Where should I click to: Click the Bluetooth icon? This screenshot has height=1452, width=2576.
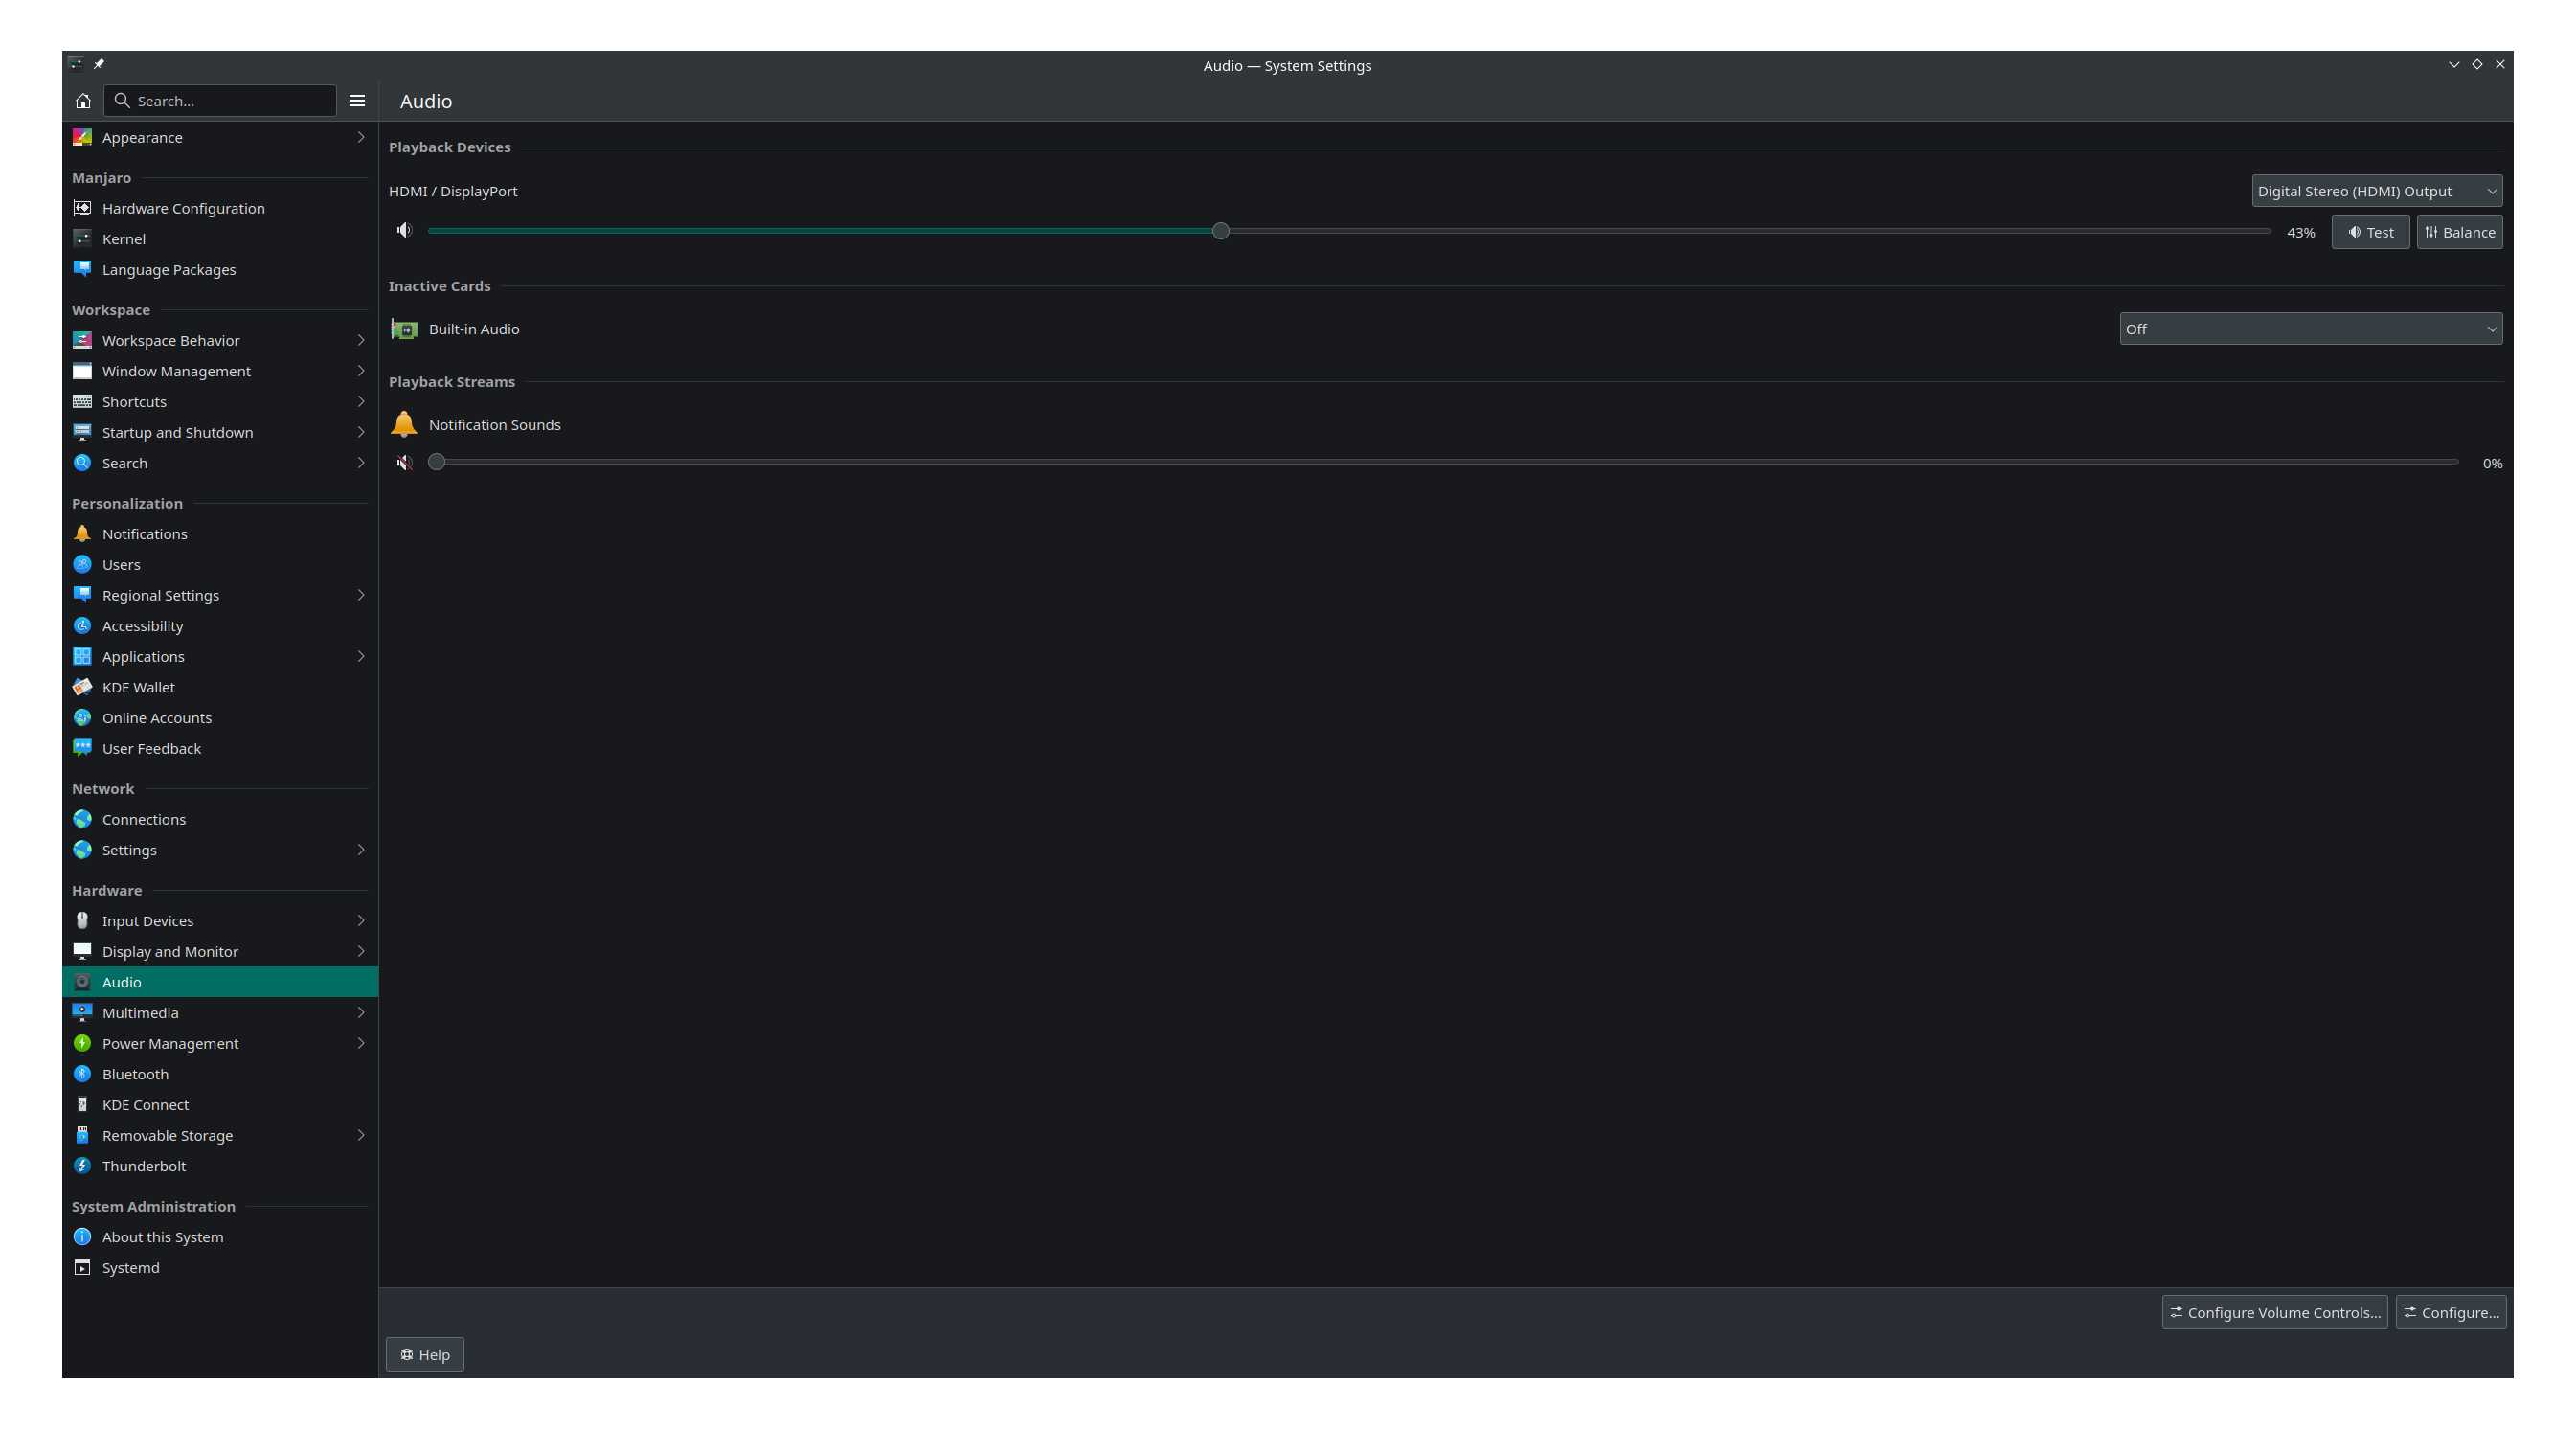click(x=82, y=1074)
